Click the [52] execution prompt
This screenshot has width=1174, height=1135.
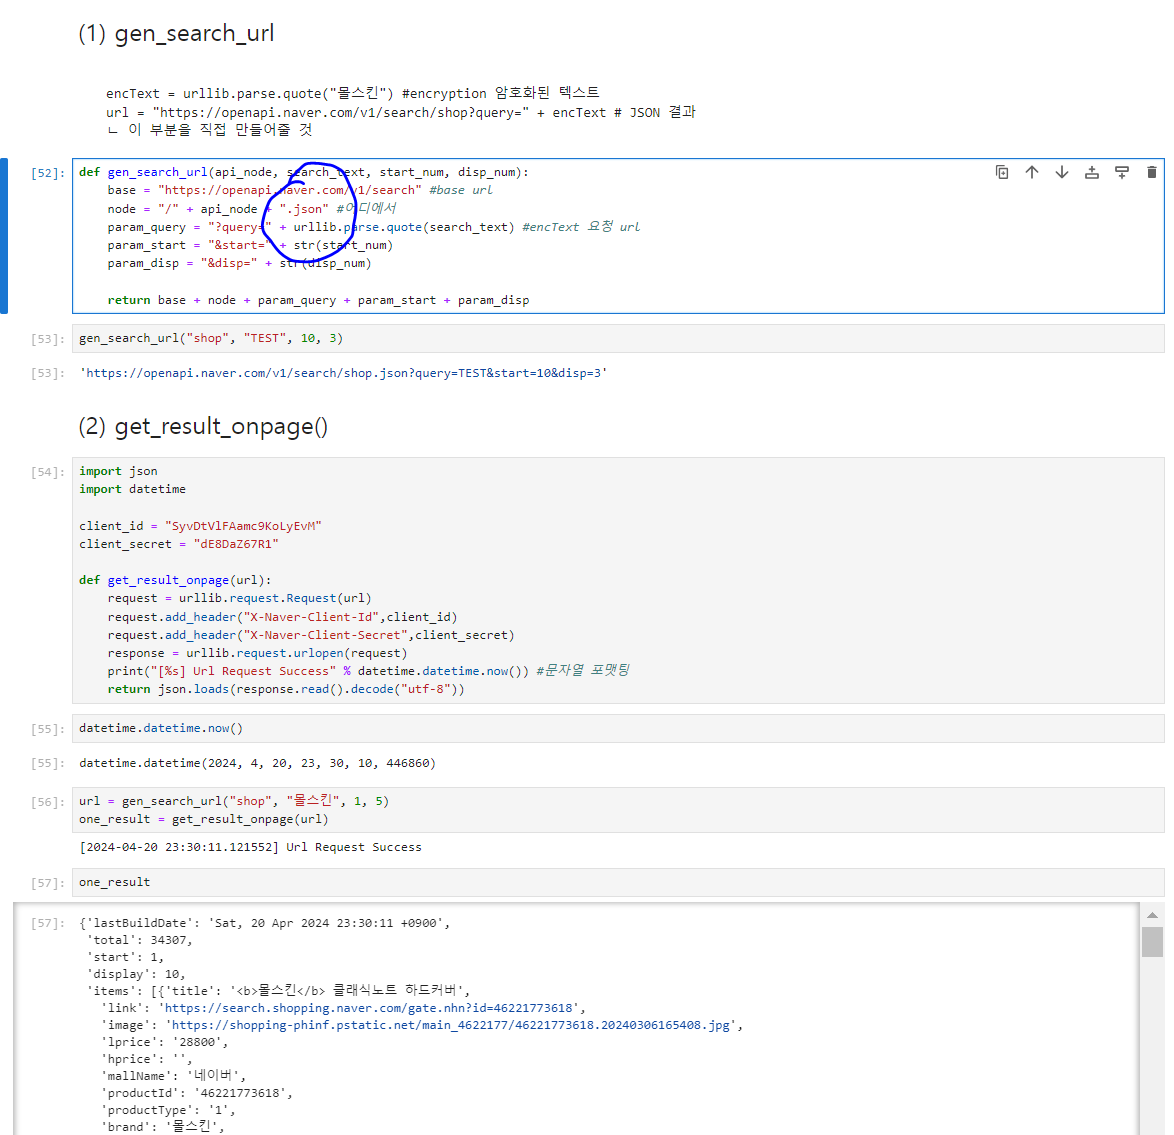[x=47, y=173]
